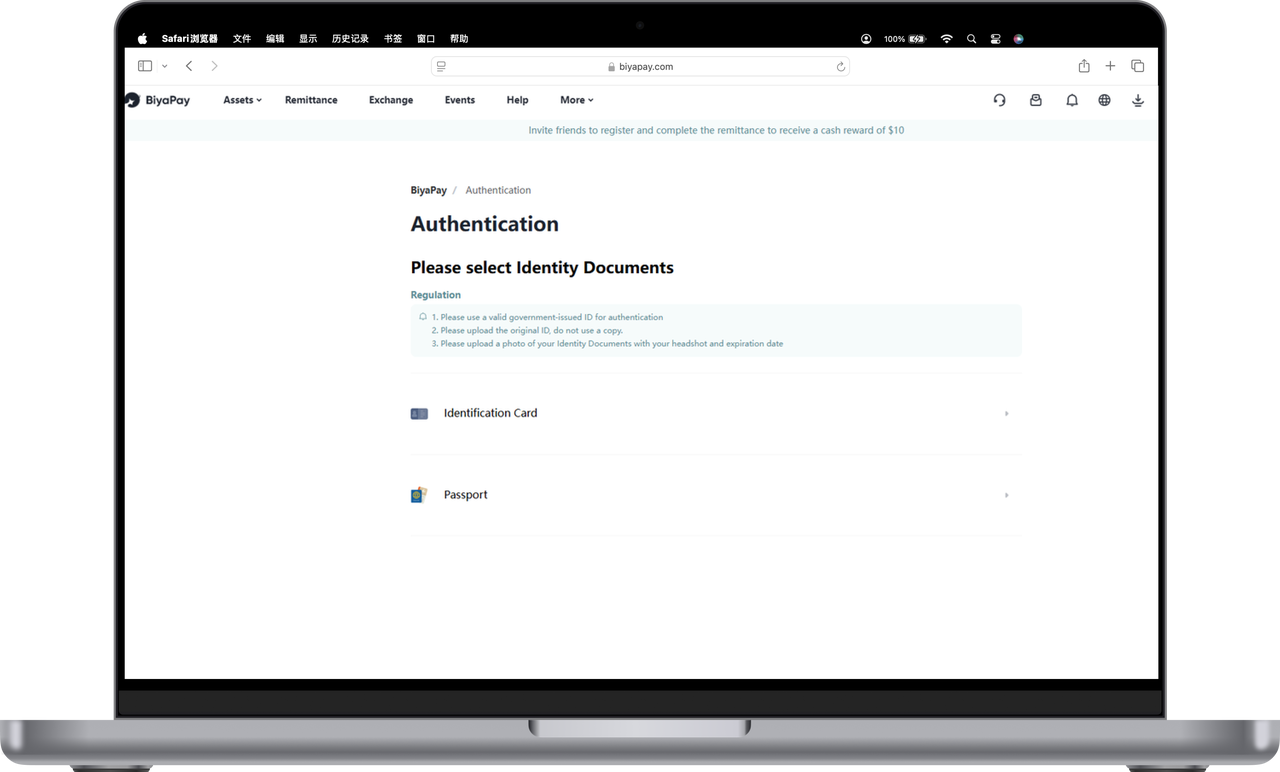Open the 编辑 menu in menu bar

click(275, 39)
